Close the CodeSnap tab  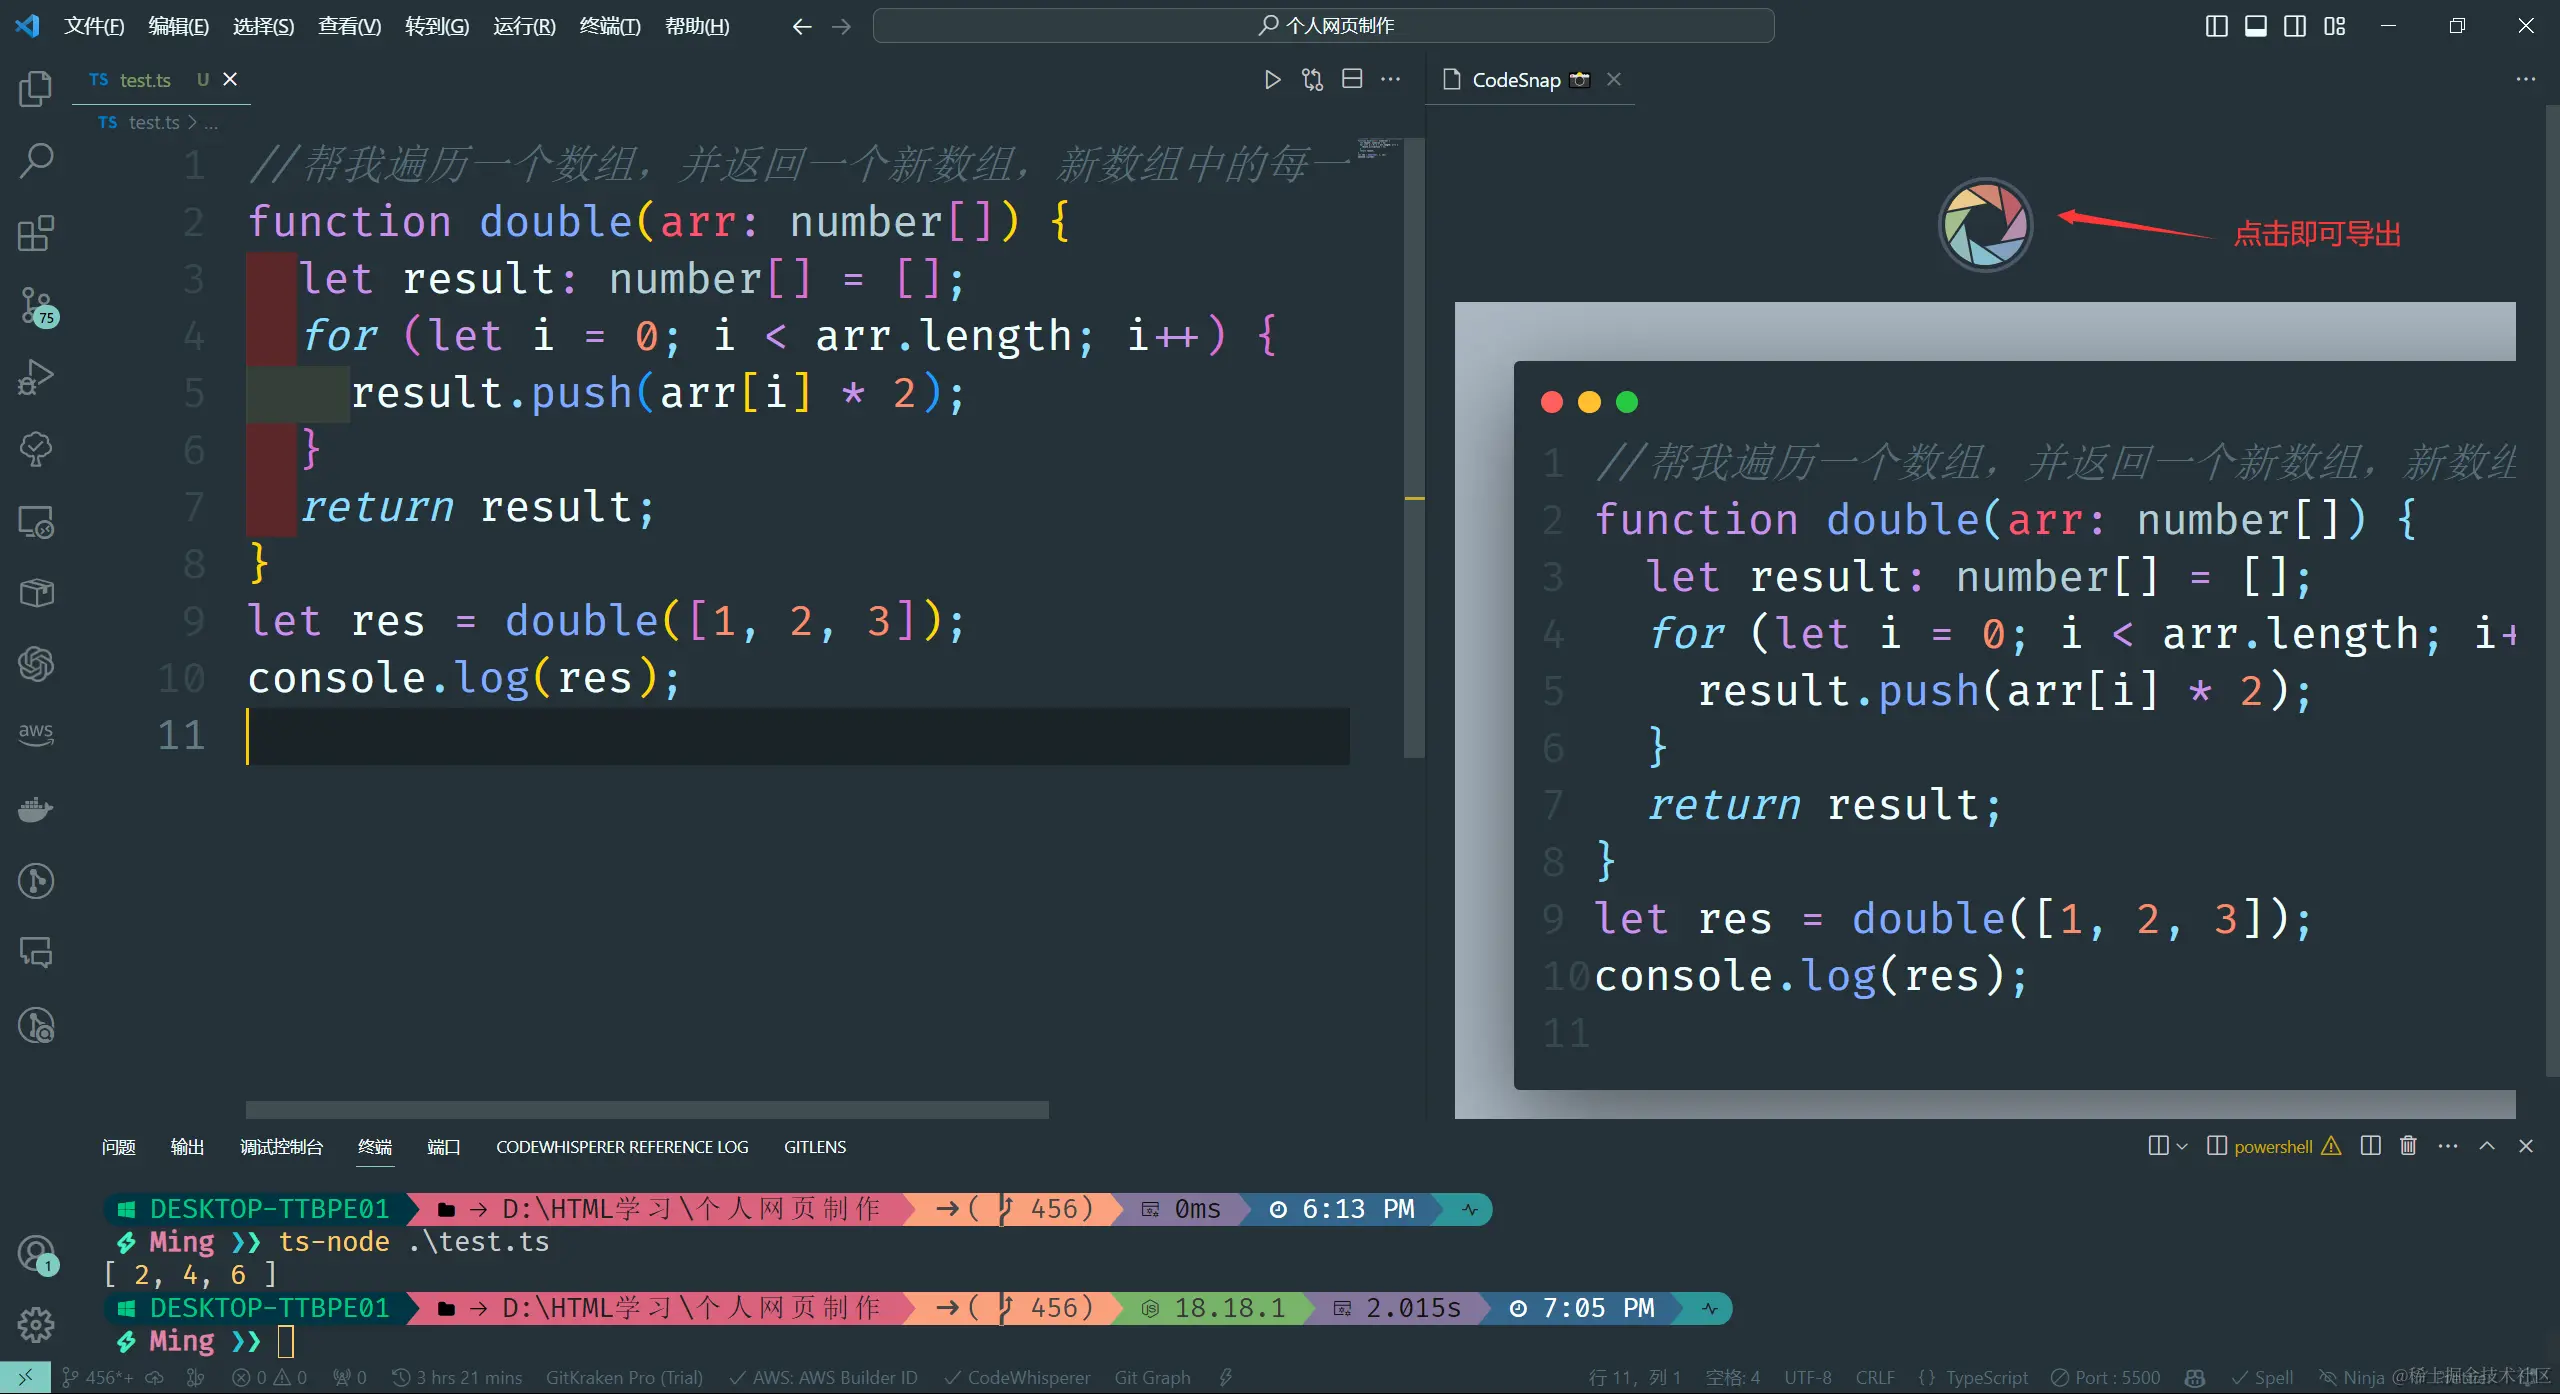point(1614,79)
